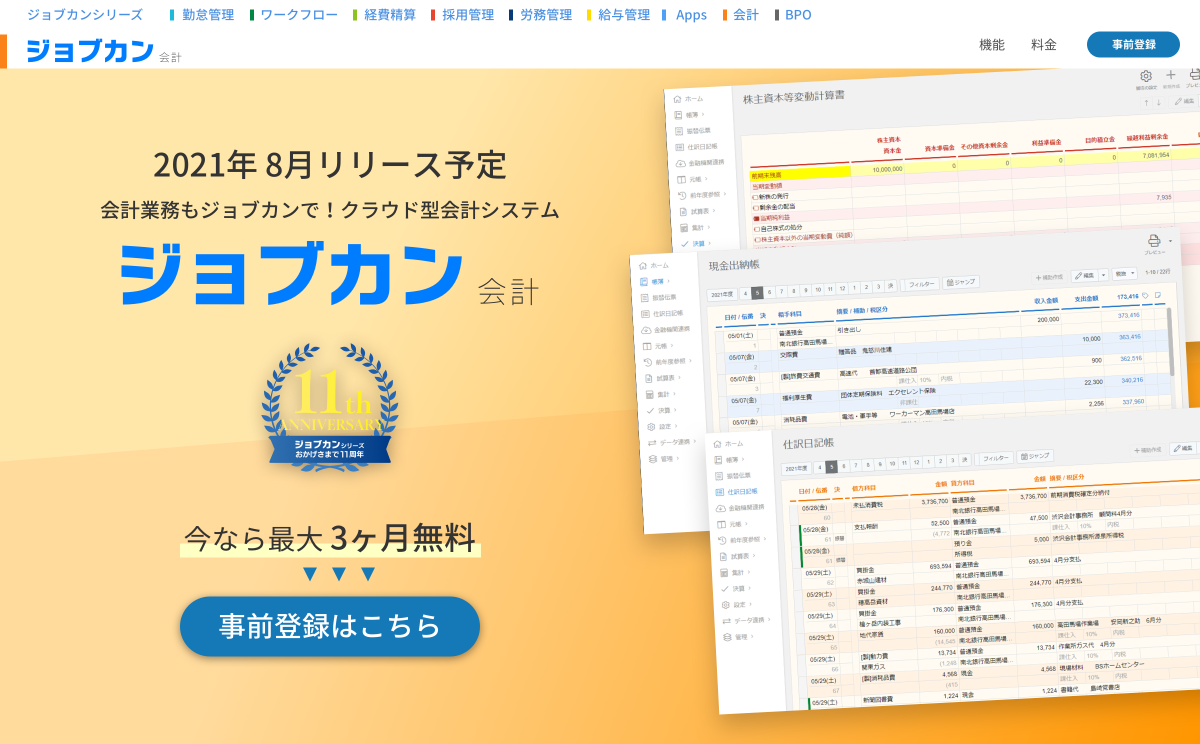The height and width of the screenshot is (744, 1200).
Task: Click 振替伝票 icon in 株主資本等変動計算書 window
Action: [x=678, y=131]
